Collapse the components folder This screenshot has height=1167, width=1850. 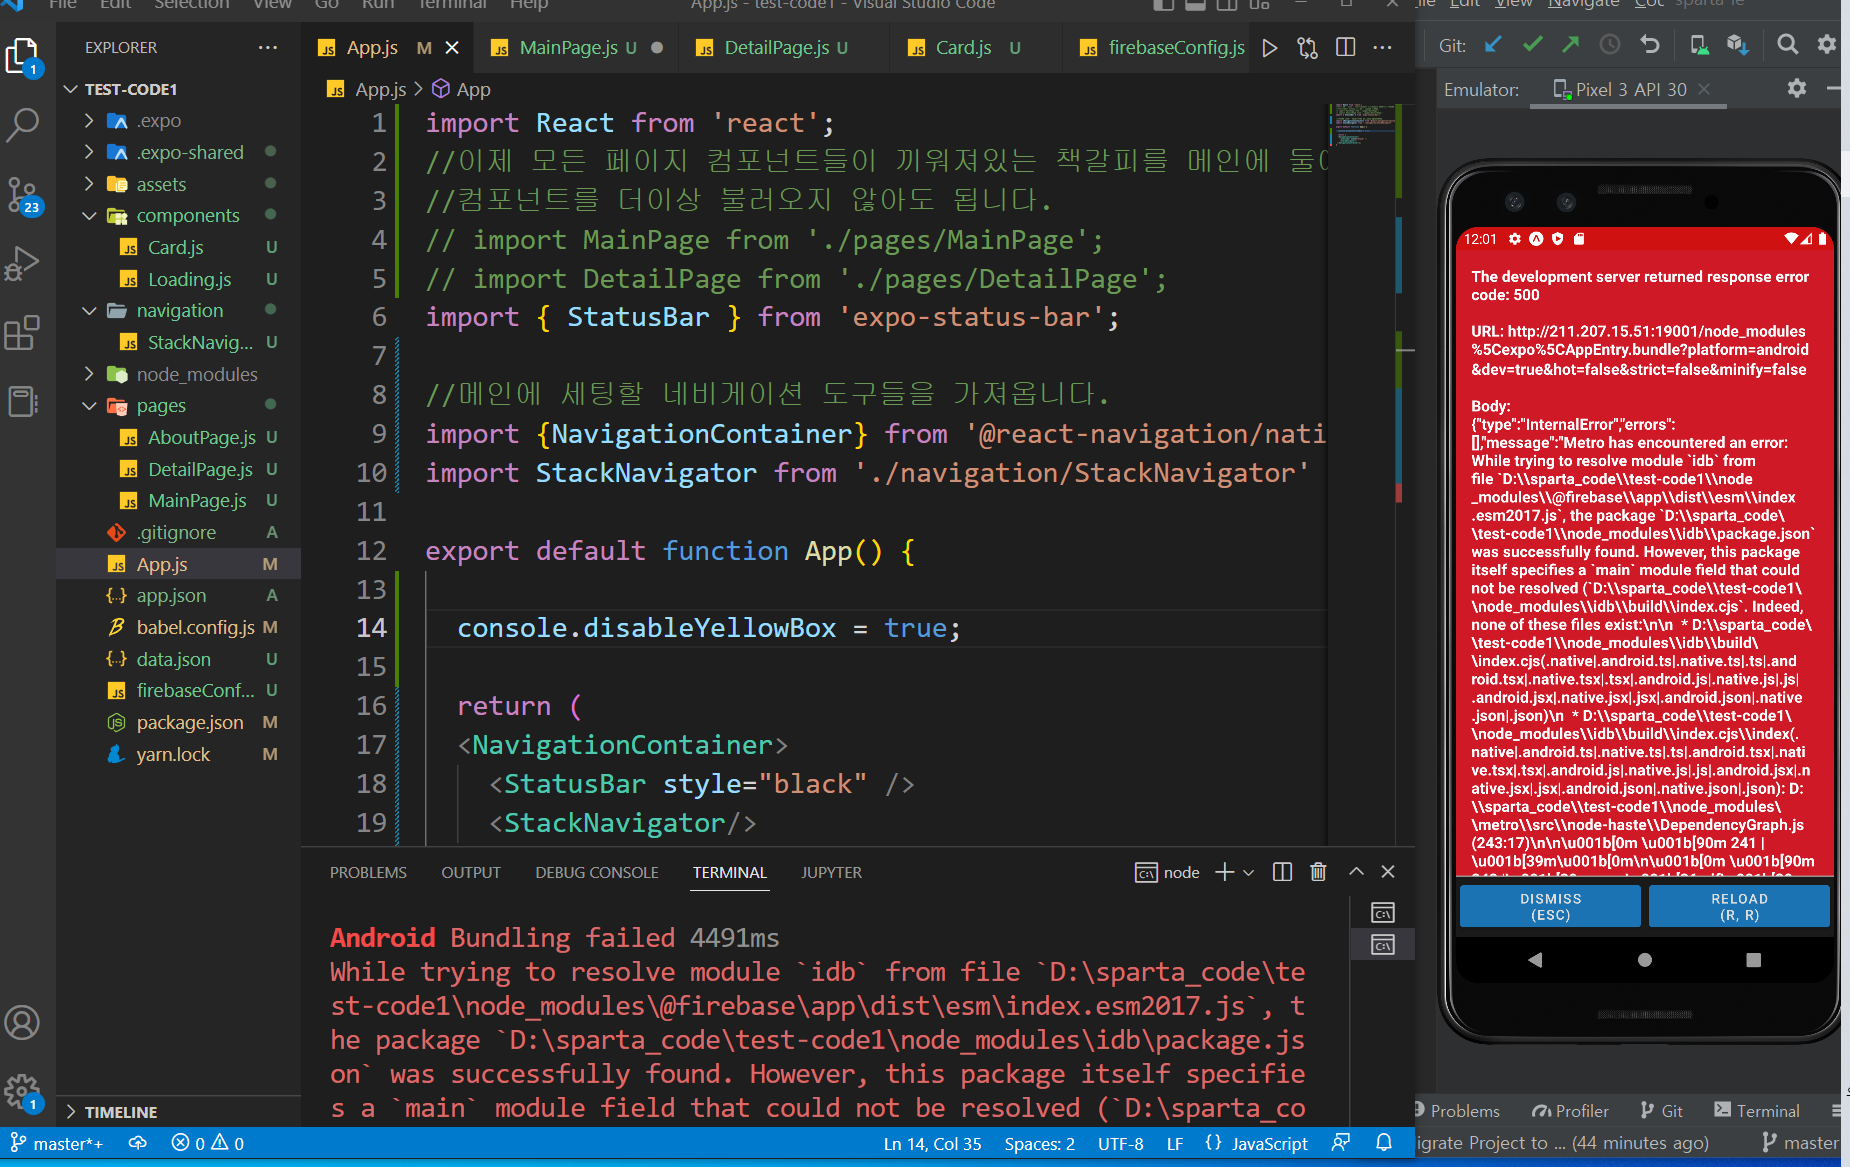tap(89, 216)
